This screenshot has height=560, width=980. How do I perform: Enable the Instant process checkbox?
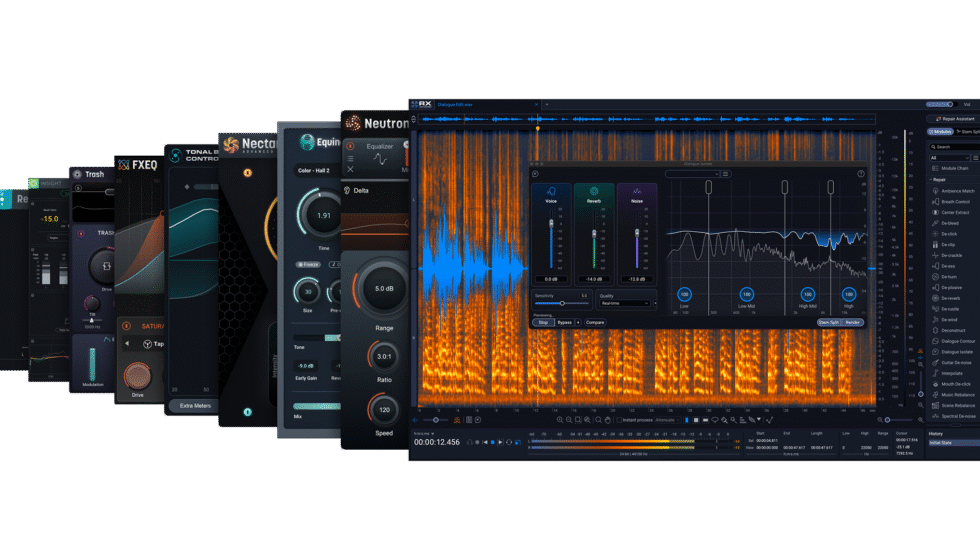[x=619, y=420]
